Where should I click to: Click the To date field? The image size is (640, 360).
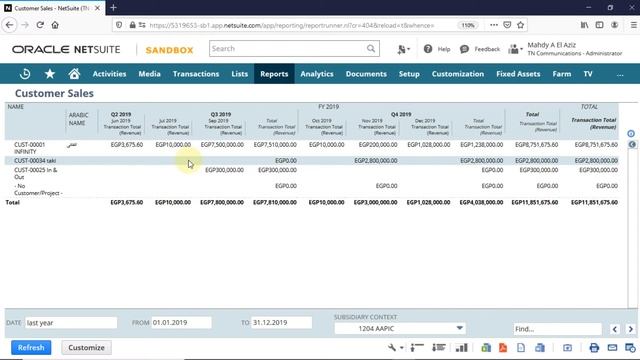(x=282, y=322)
